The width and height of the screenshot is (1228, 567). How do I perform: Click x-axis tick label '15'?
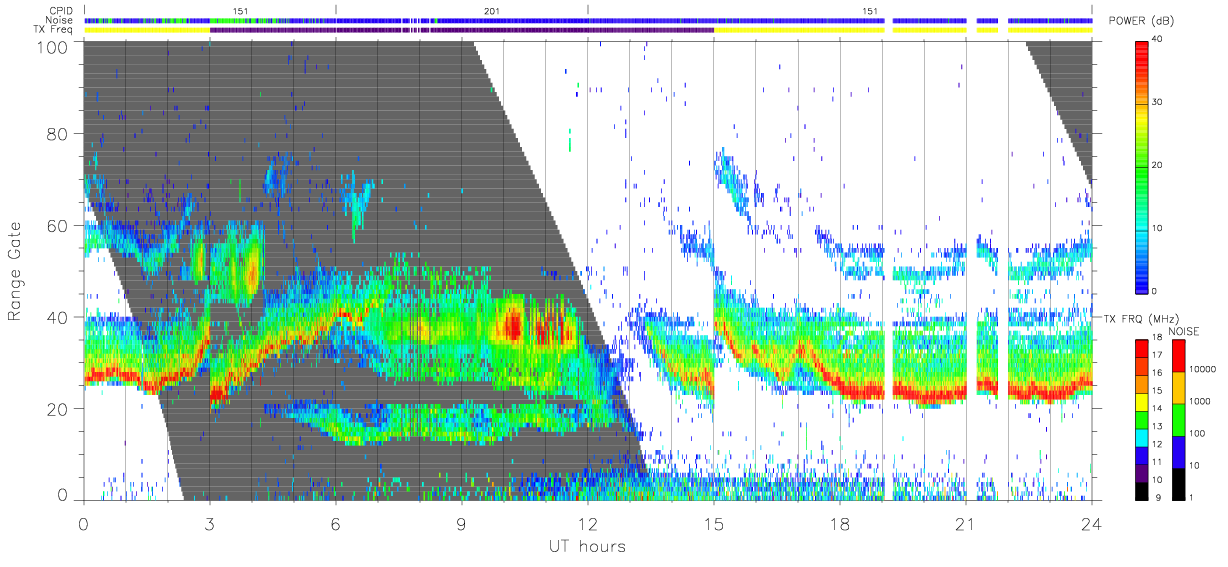(x=714, y=523)
